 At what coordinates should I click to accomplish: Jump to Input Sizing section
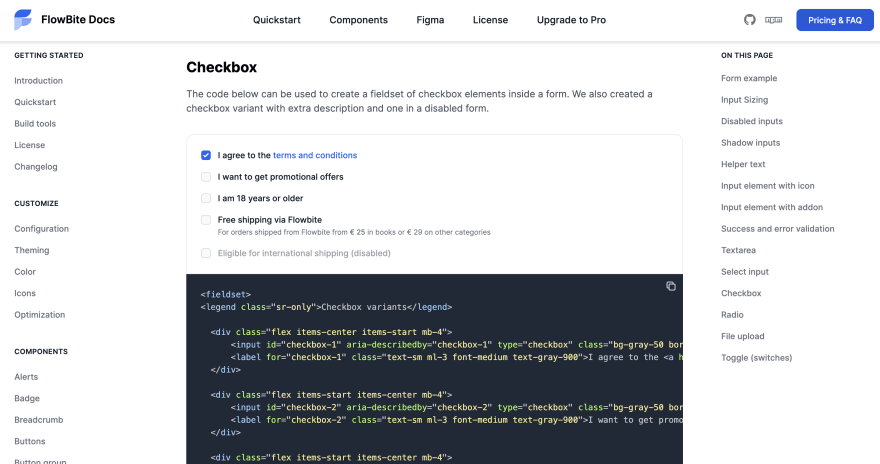pos(745,100)
